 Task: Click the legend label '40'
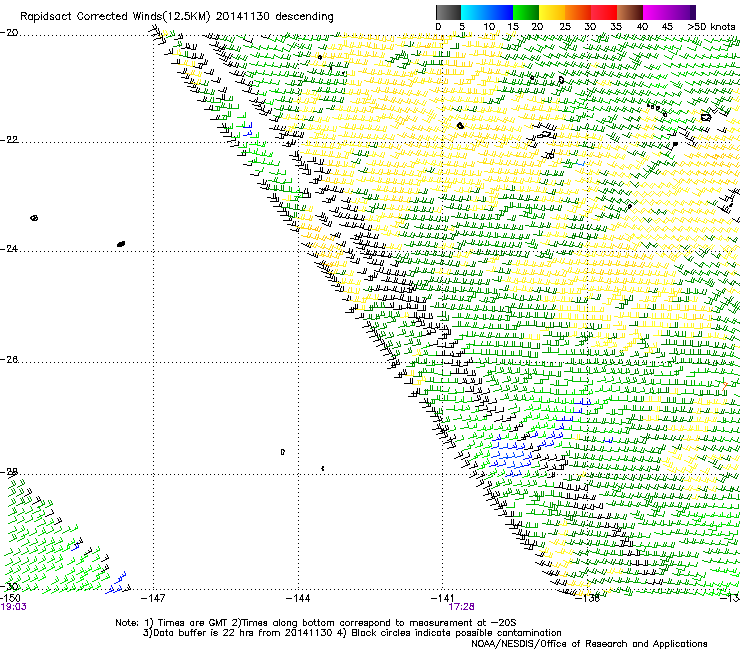642,27
